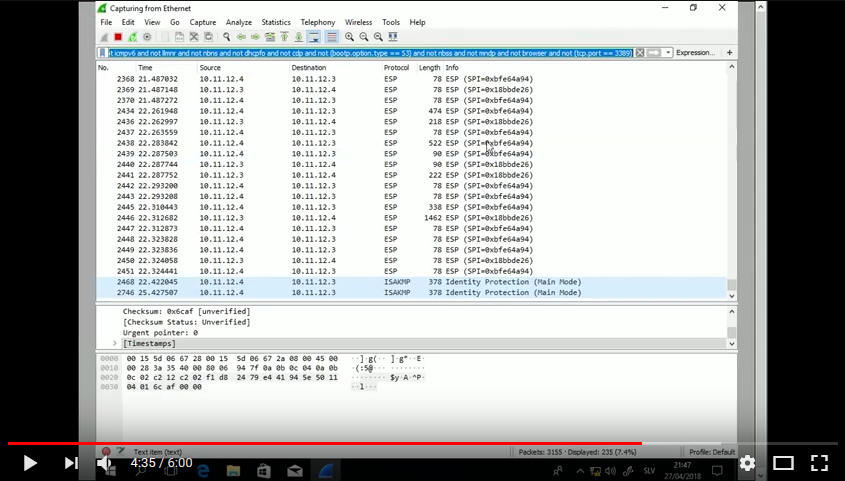This screenshot has height=481, width=845.
Task: Sort by the No. column header
Action: point(116,68)
